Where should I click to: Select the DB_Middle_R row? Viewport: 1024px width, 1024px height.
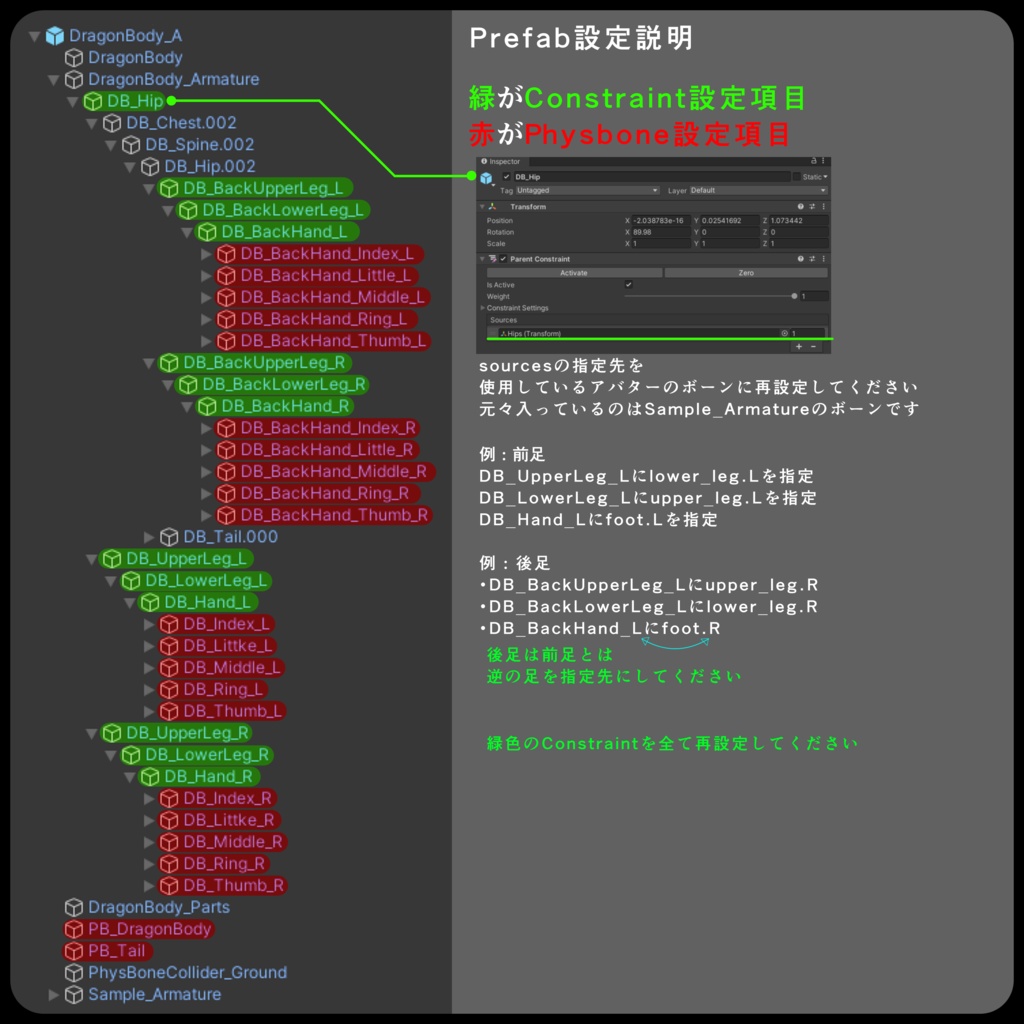pyautogui.click(x=222, y=842)
